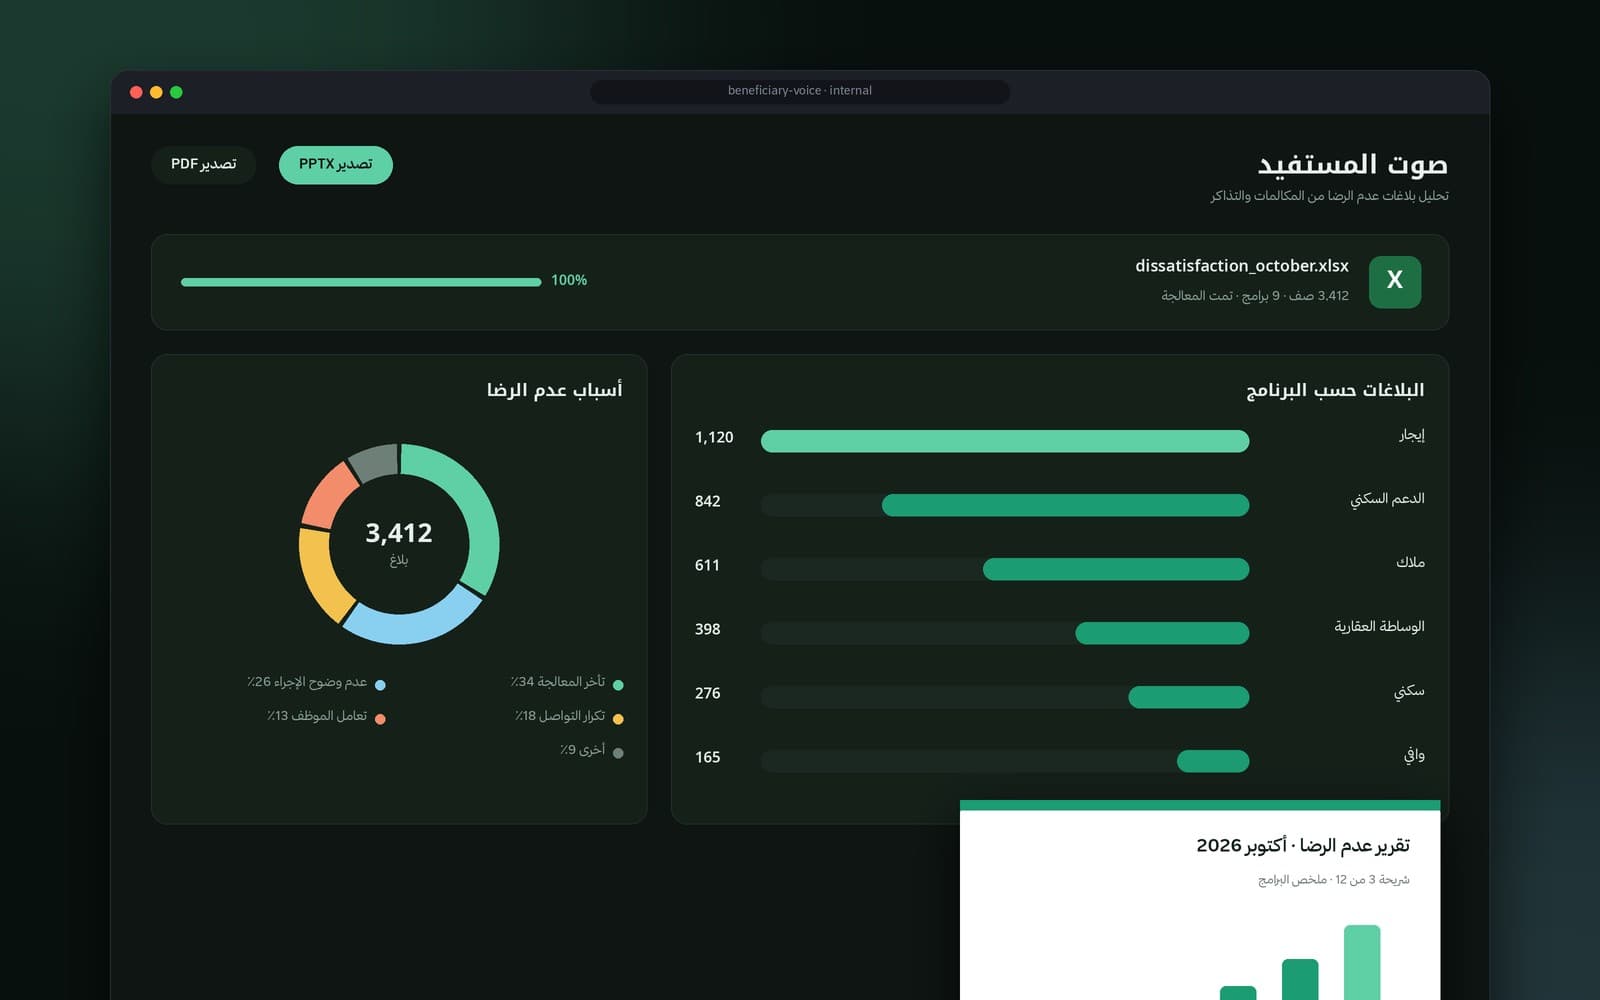1600x1000 pixels.
Task: Click the yellow legend dot تكرار التواصل
Action: [x=618, y=719]
